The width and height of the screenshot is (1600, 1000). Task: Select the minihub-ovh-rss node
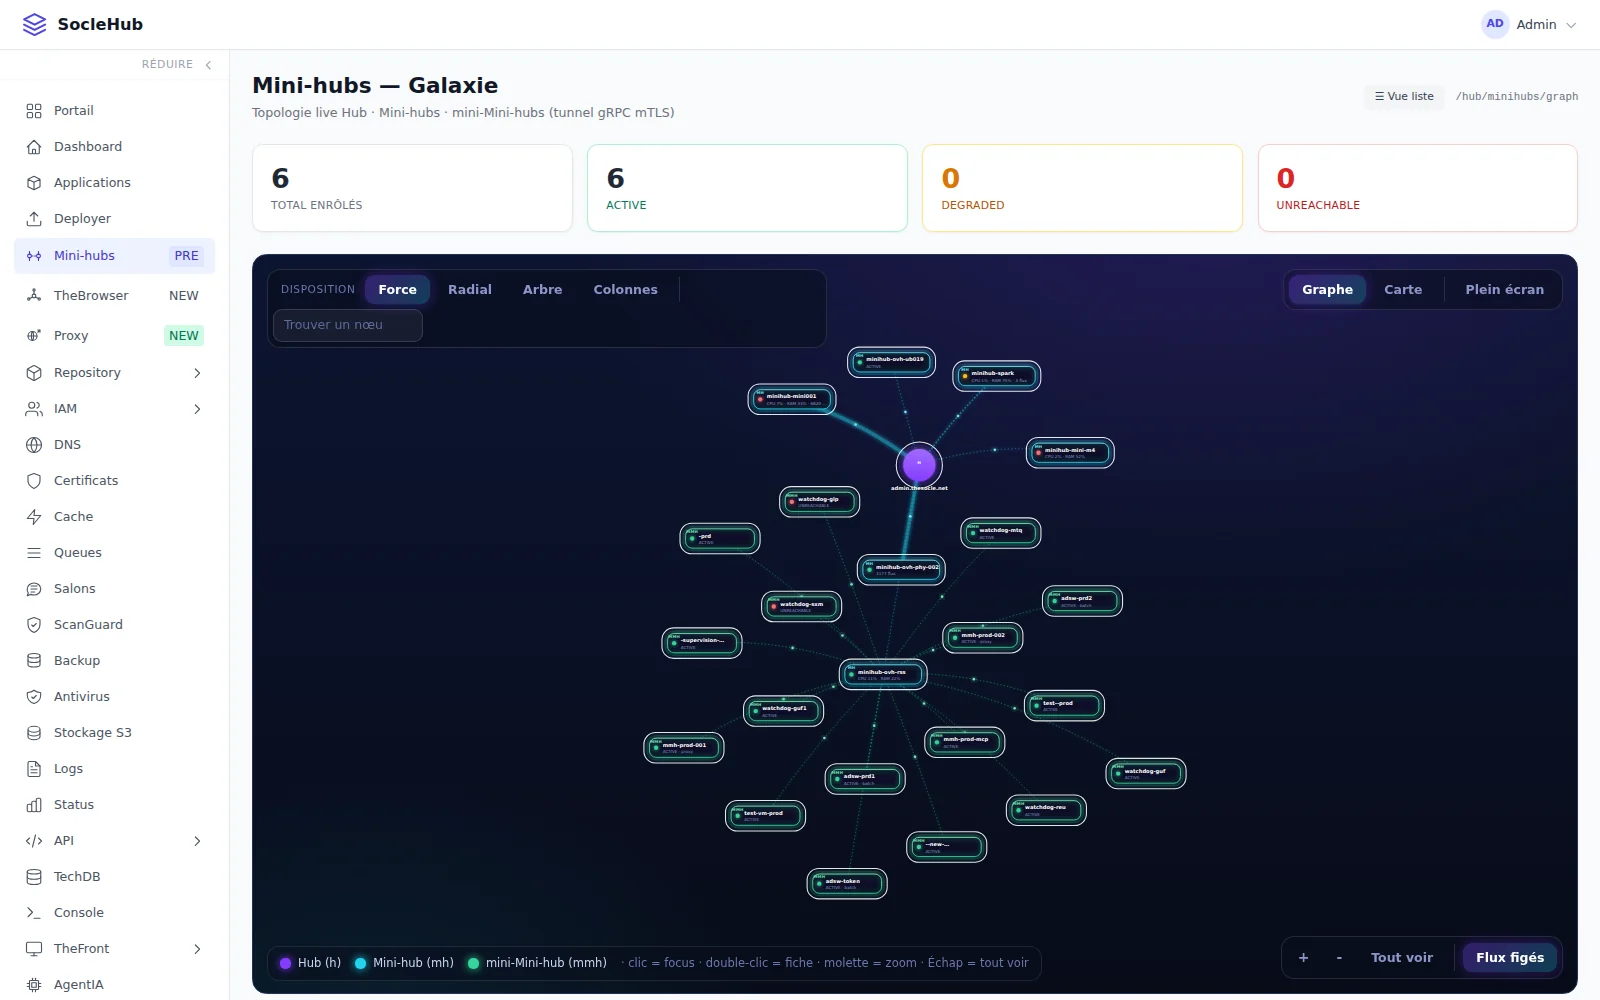883,675
